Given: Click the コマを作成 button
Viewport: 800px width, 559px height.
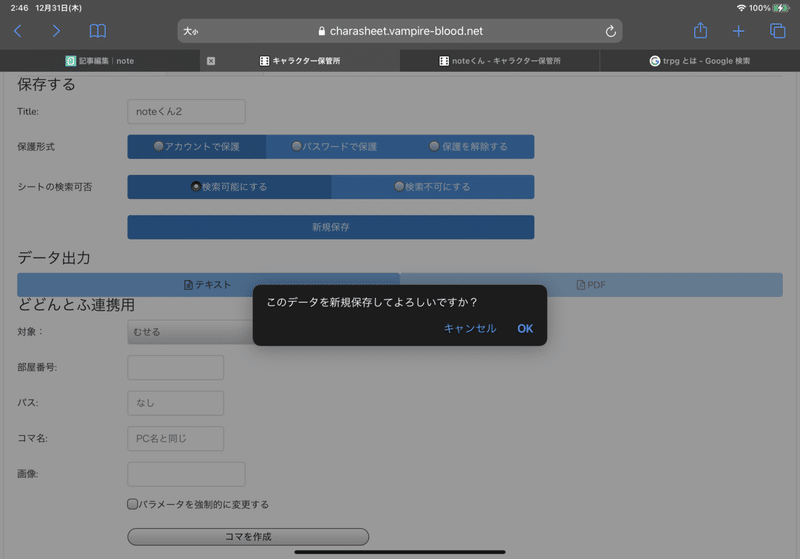Looking at the screenshot, I should coord(248,537).
